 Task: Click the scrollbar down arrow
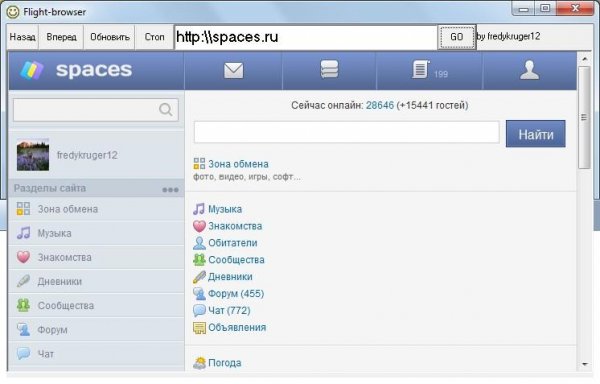584,364
